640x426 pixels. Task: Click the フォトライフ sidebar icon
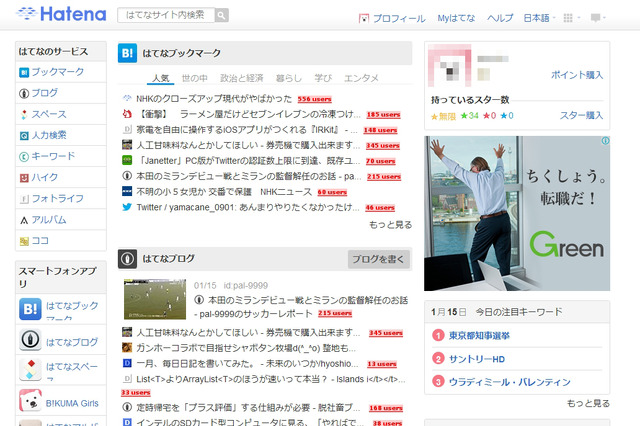pos(24,199)
